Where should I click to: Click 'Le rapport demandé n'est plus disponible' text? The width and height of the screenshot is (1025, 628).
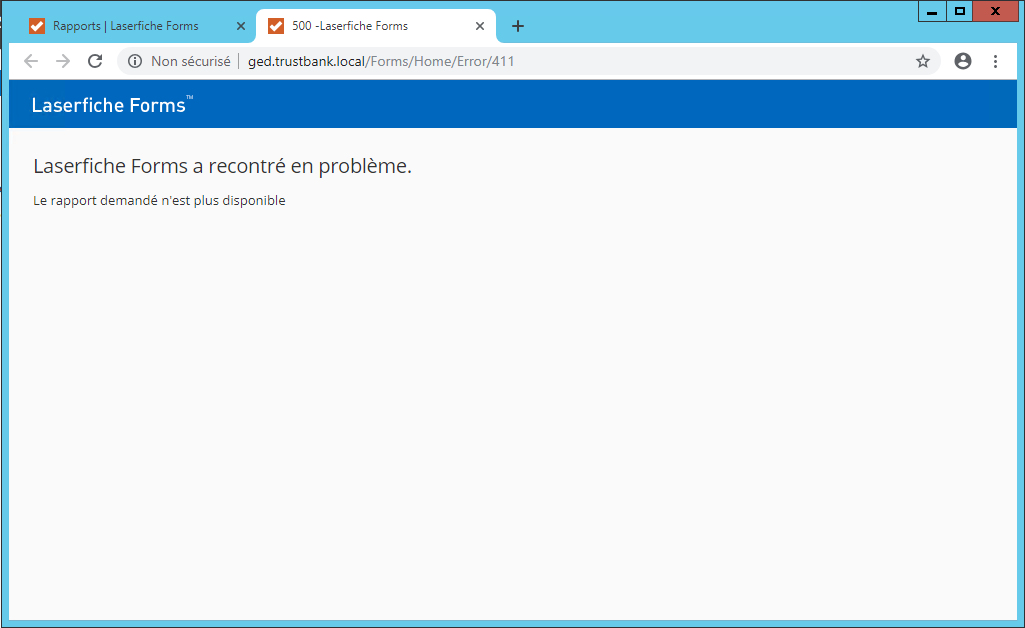(x=160, y=201)
